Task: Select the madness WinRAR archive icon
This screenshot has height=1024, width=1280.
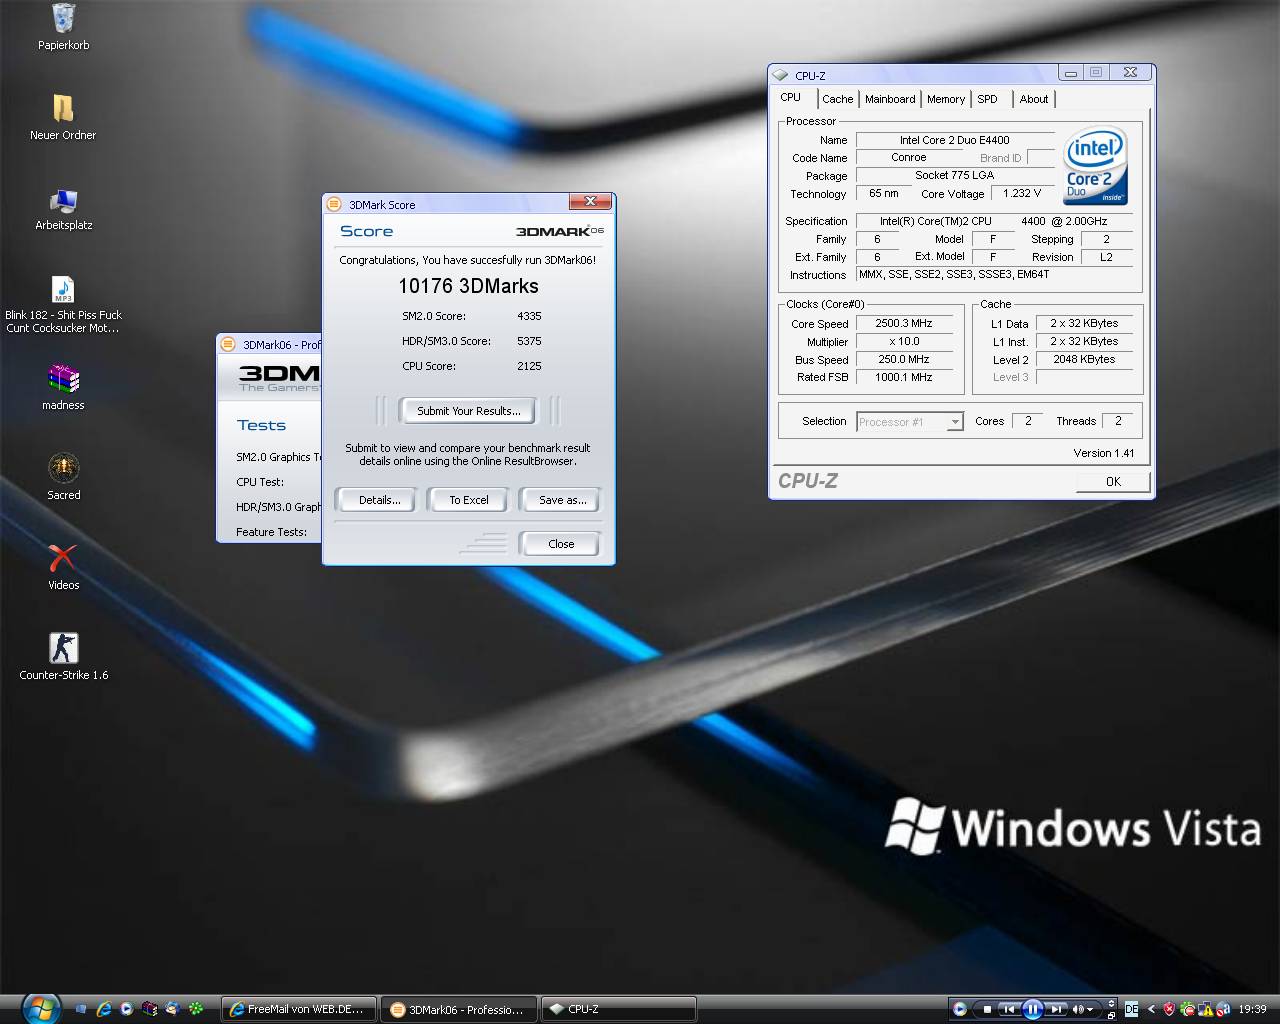Action: point(63,378)
